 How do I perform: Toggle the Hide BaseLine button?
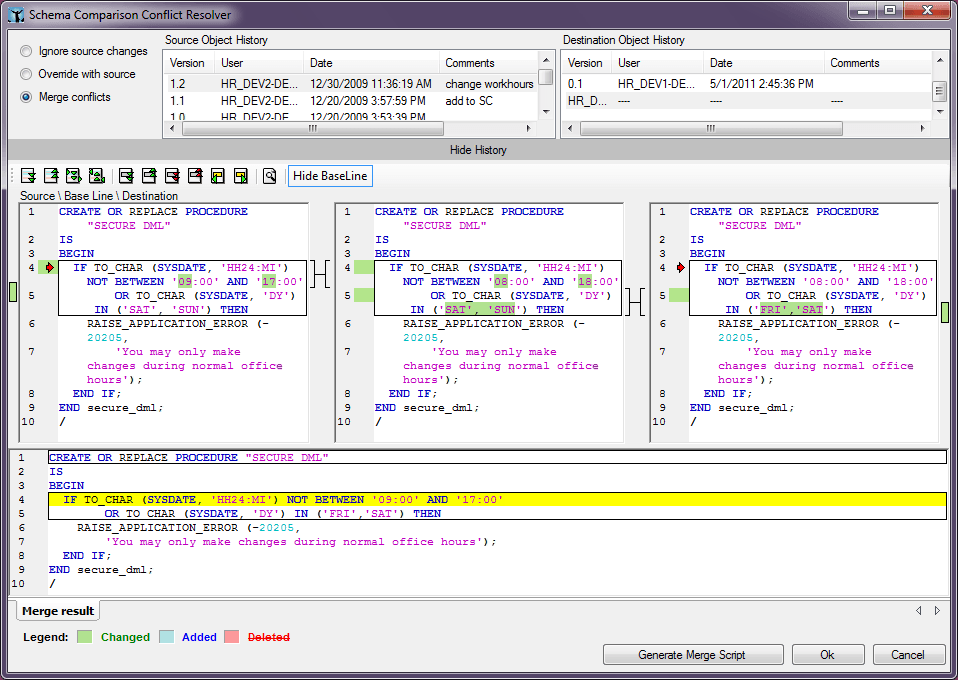(x=330, y=176)
